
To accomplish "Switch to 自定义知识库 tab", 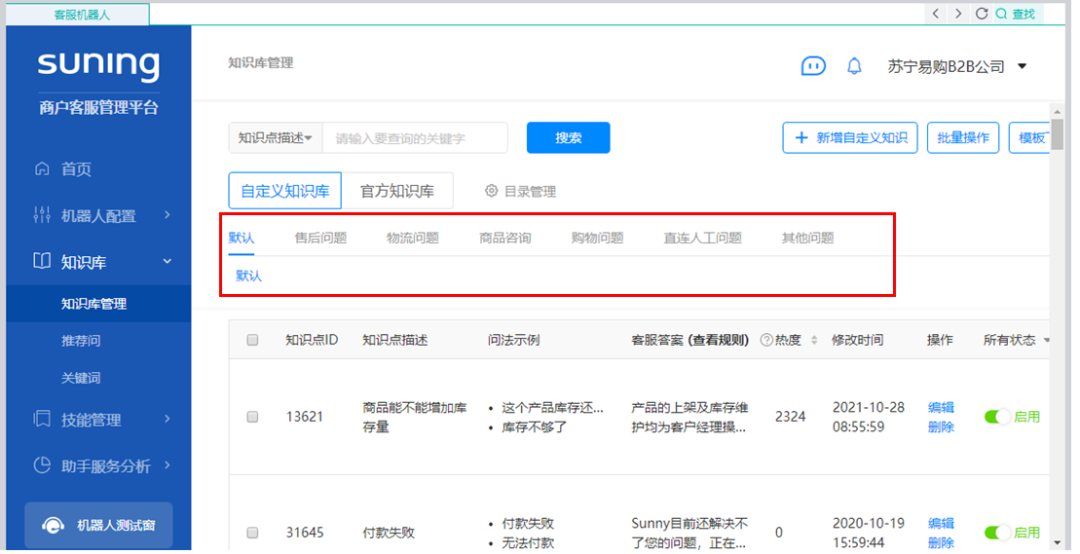I will pos(285,191).
